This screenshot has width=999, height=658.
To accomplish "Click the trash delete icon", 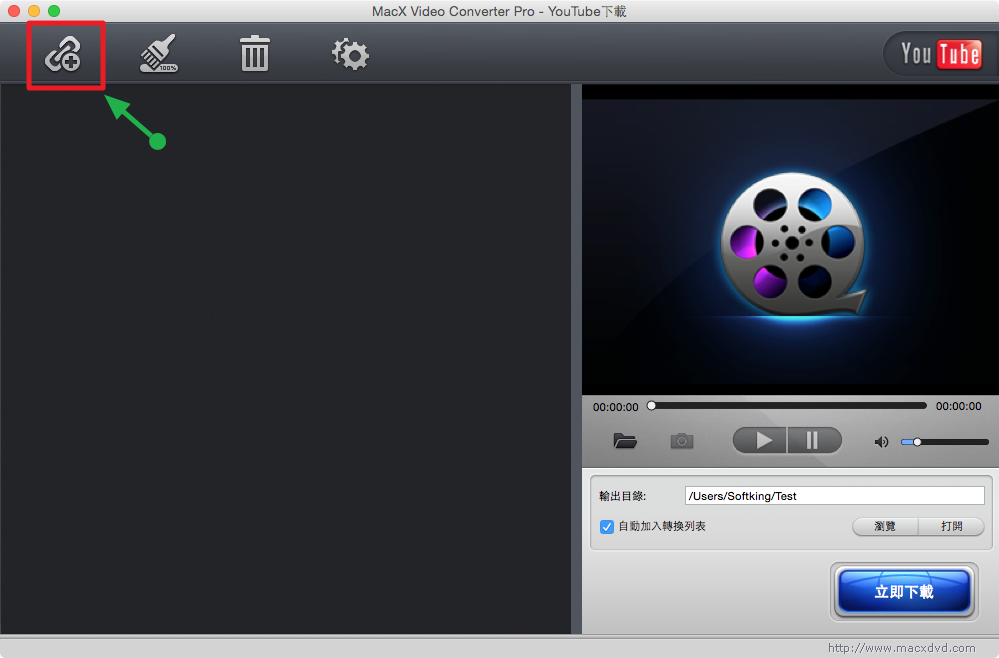I will [255, 54].
